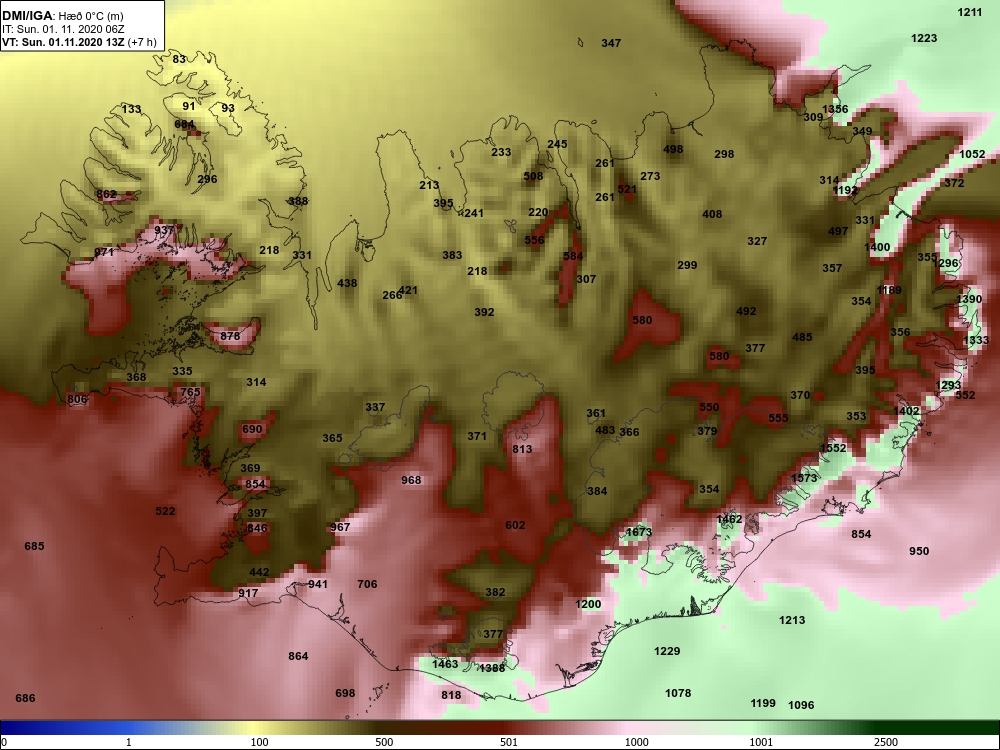Viewport: 1000px width, 750px height.
Task: Select the map value 556
Action: (x=534, y=240)
